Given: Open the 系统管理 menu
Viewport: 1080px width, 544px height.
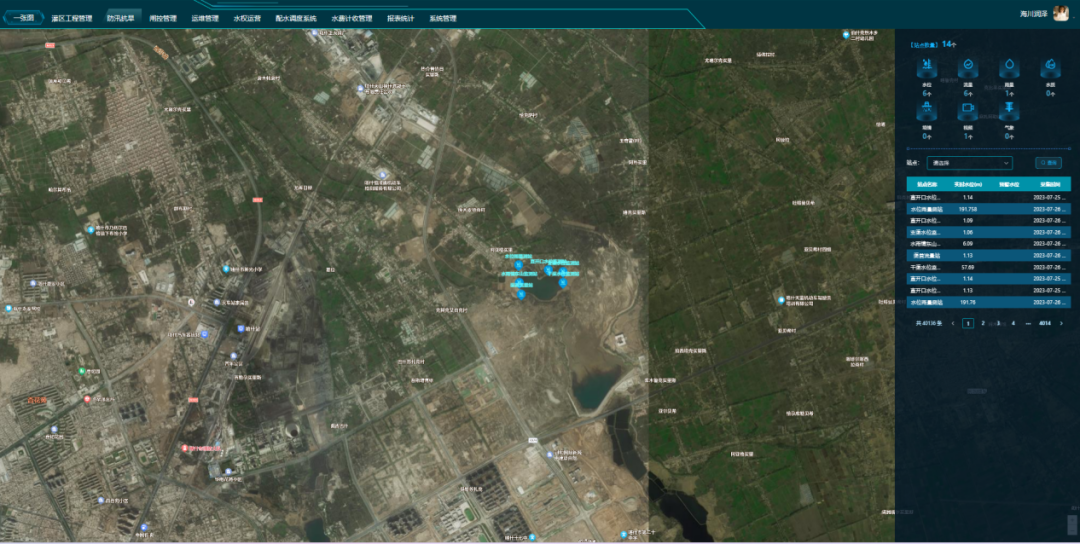Looking at the screenshot, I should pyautogui.click(x=443, y=19).
